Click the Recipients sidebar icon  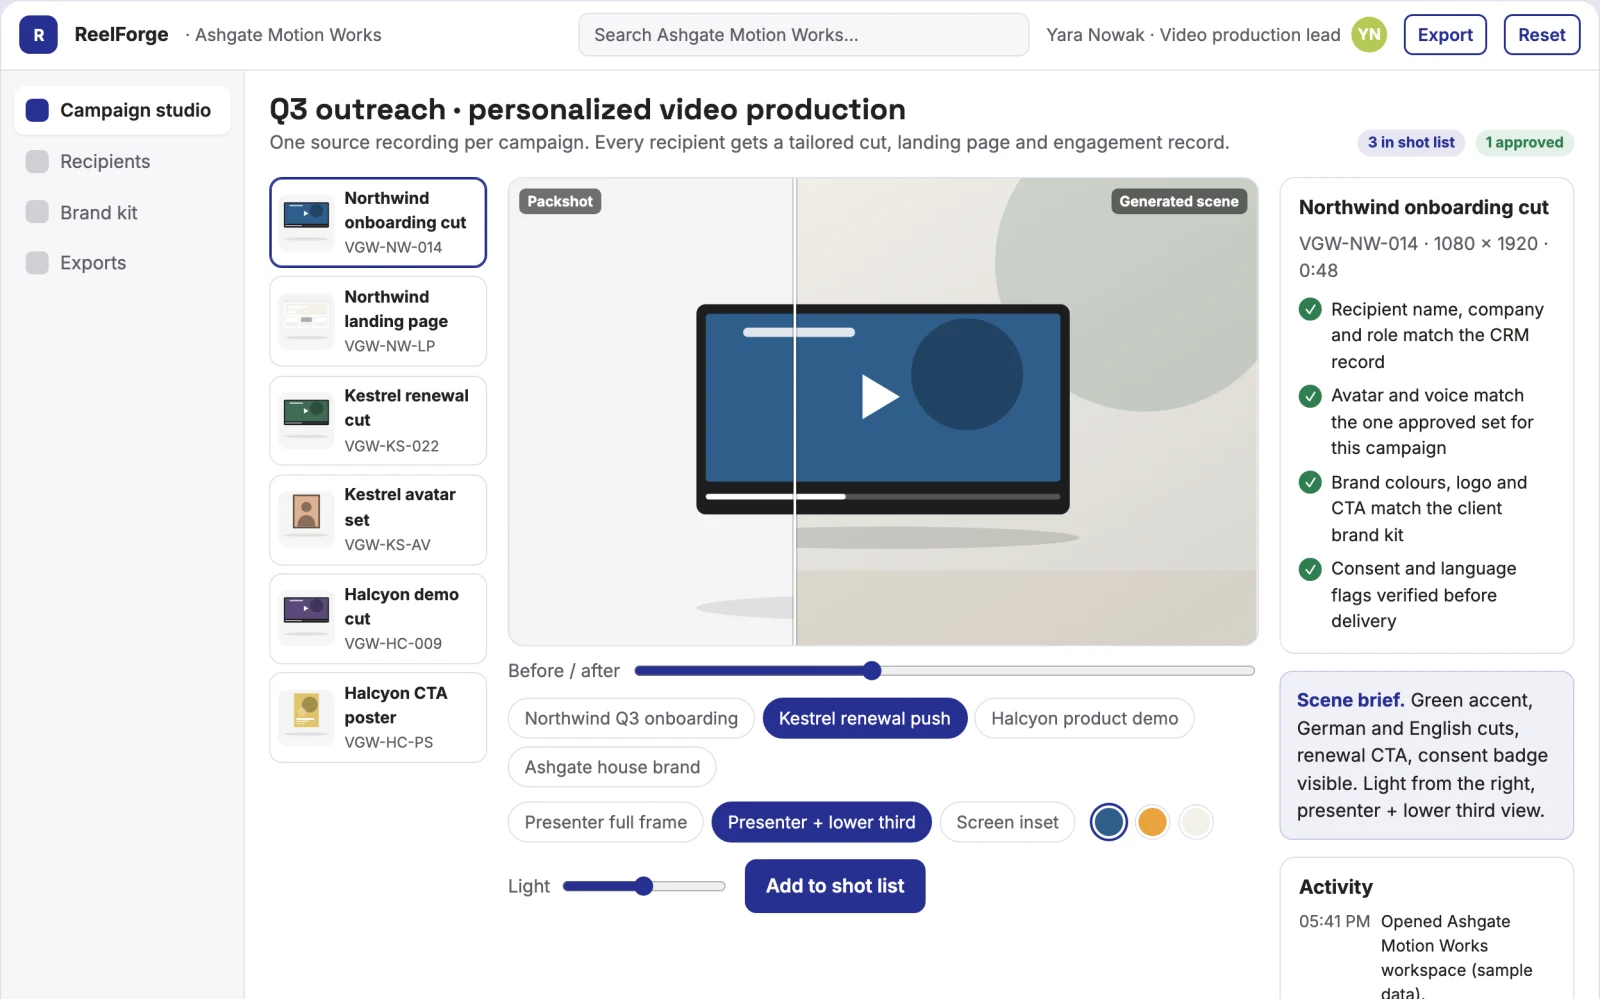(x=37, y=162)
